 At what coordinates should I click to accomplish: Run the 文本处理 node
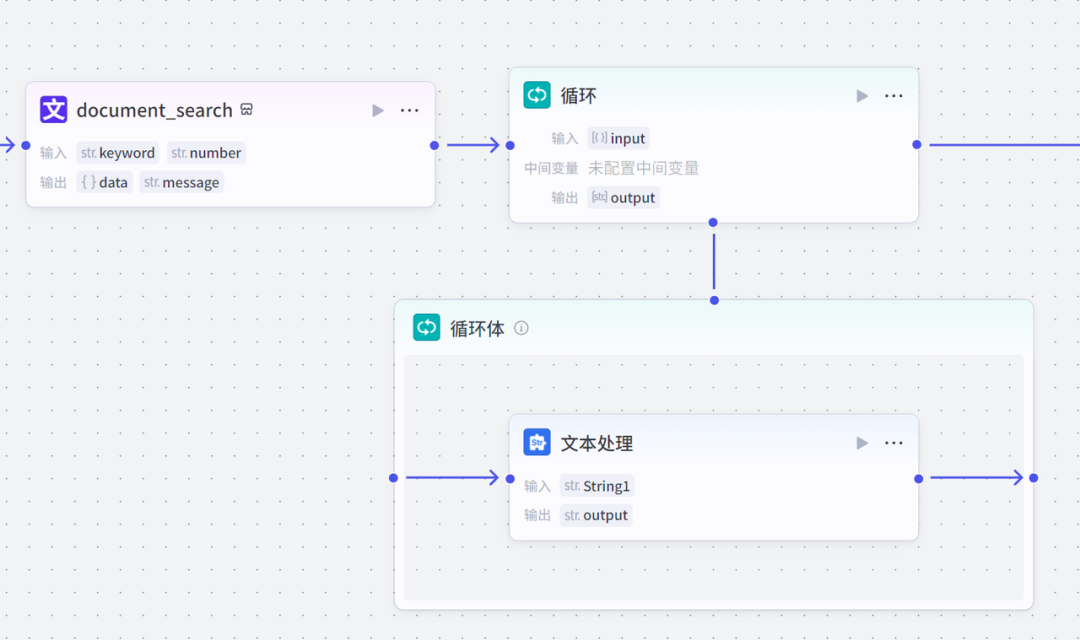click(862, 443)
